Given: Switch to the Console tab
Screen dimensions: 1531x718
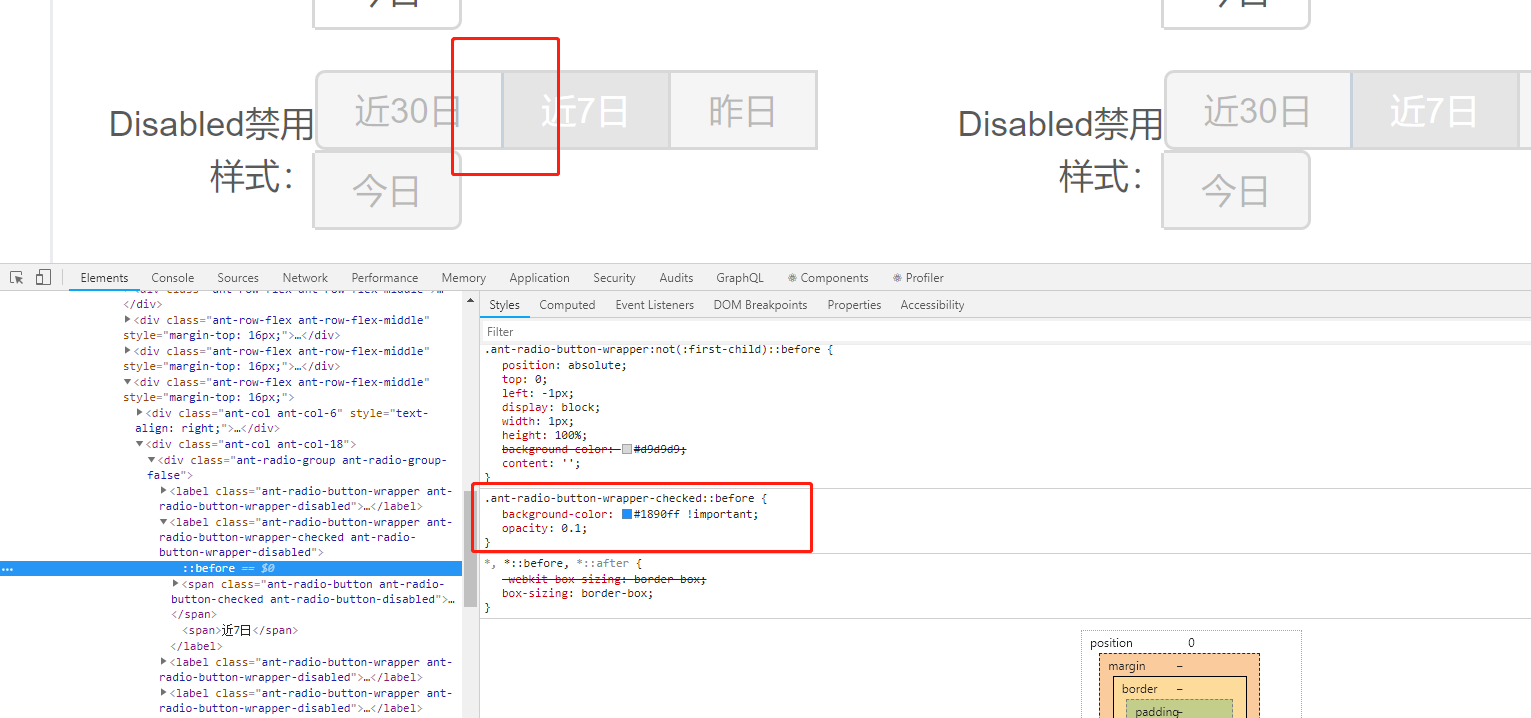Looking at the screenshot, I should 173,278.
